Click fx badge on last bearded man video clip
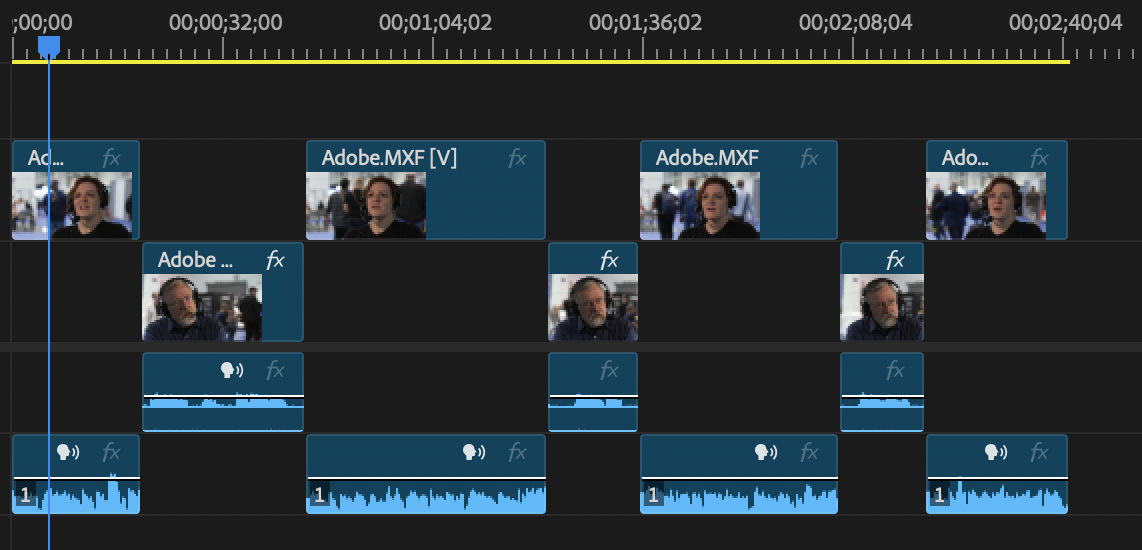Screen dimensions: 1142x550 click(x=894, y=260)
